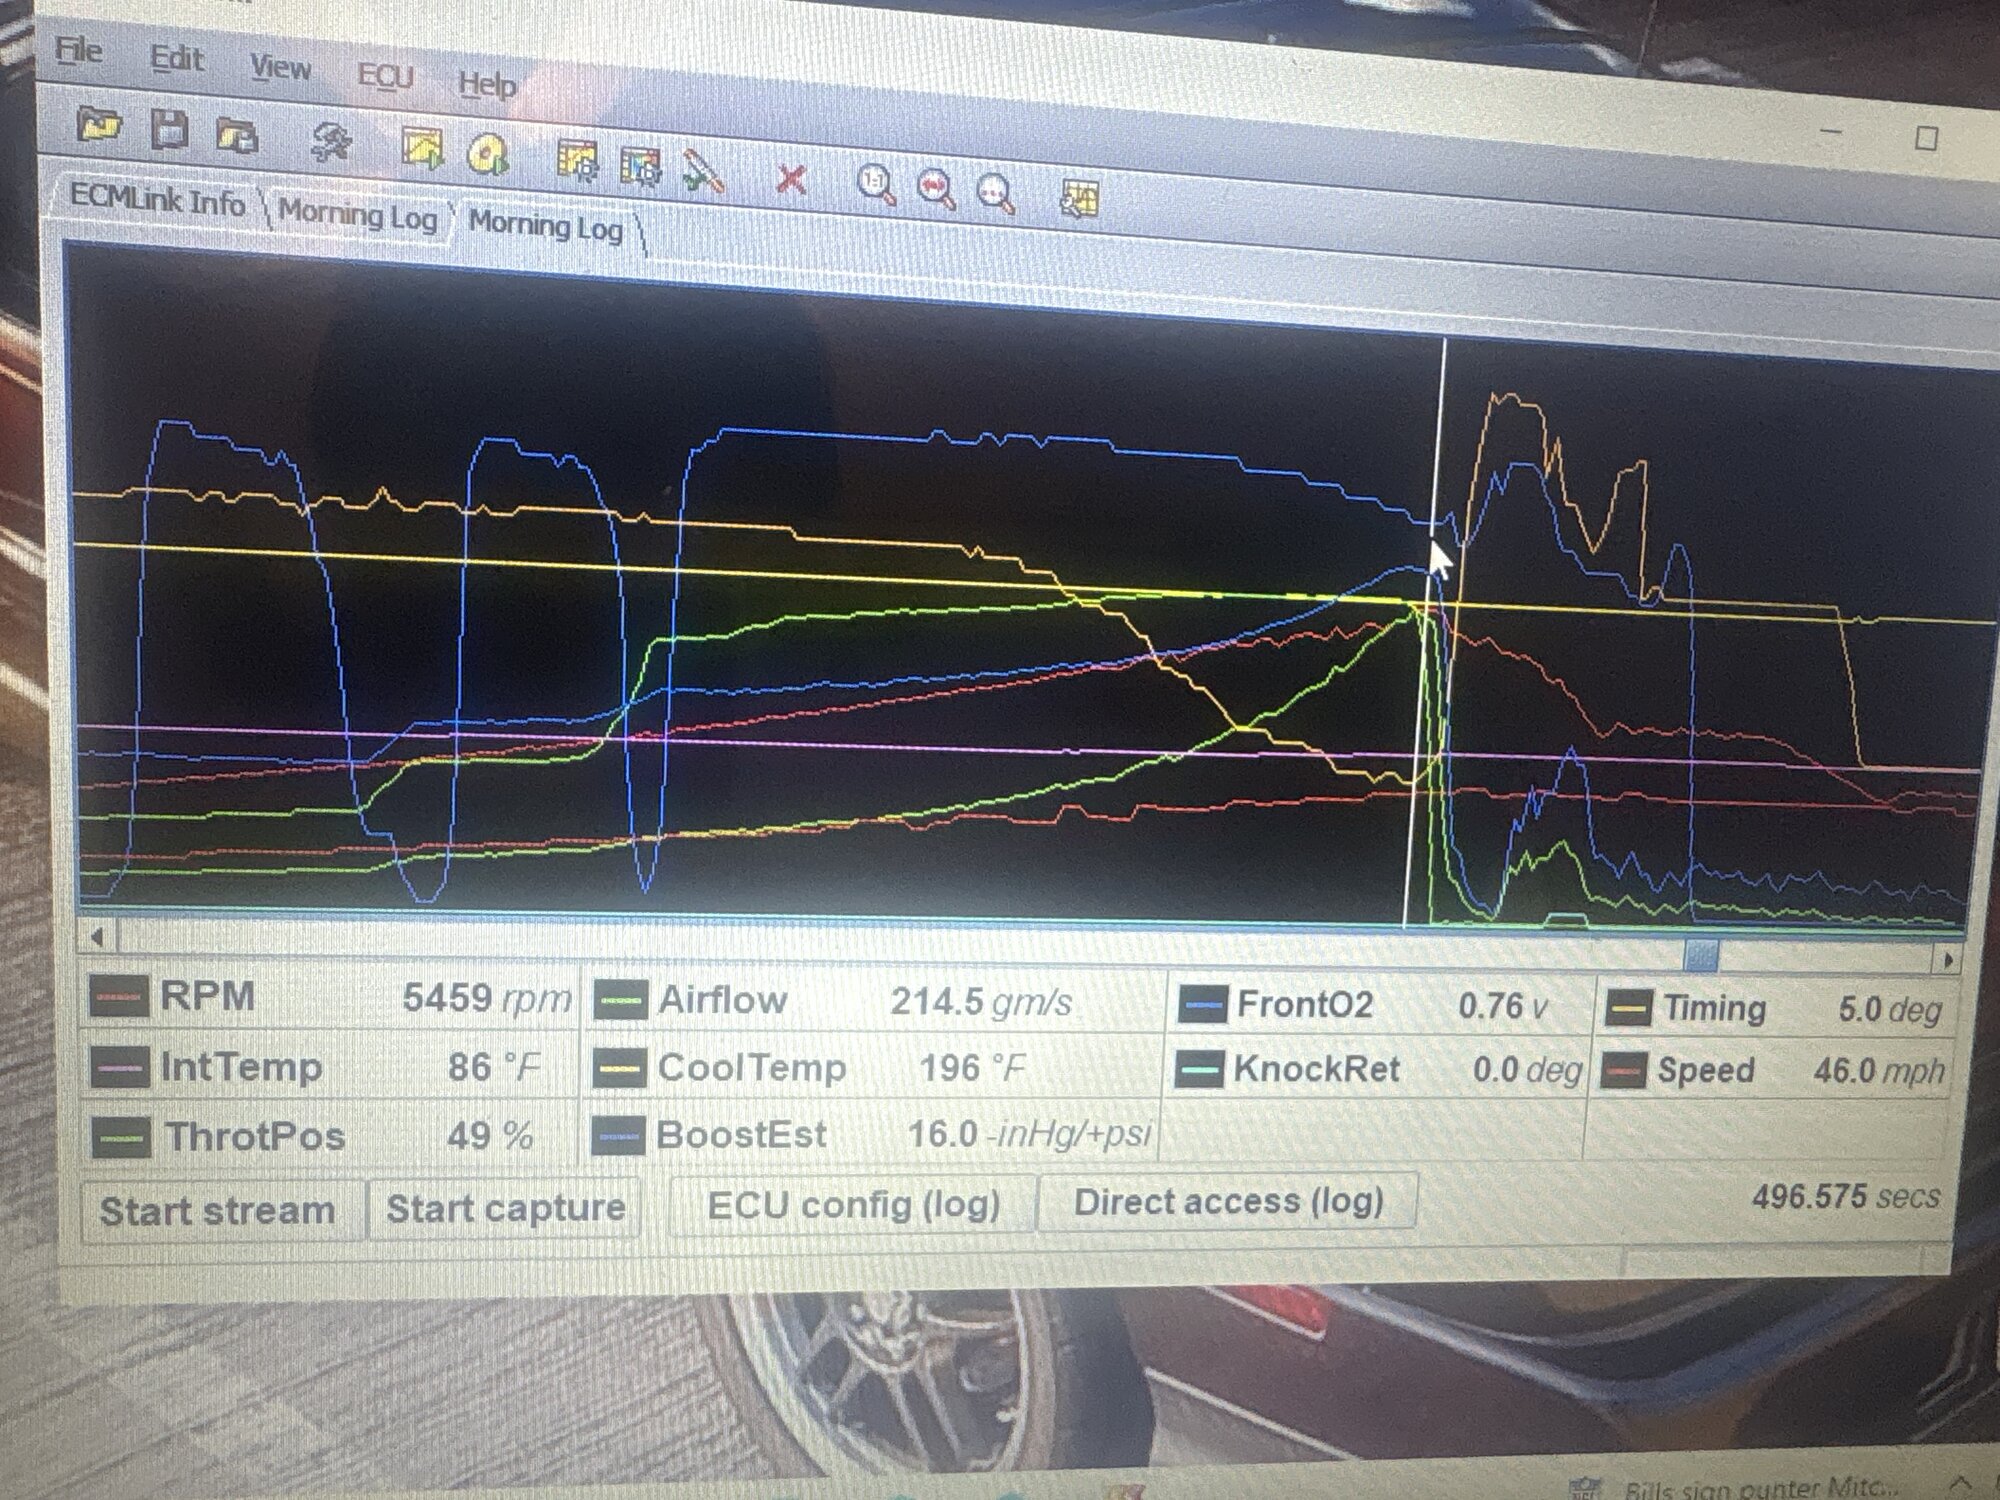Click the 496.575 secs time readout

[1845, 1197]
